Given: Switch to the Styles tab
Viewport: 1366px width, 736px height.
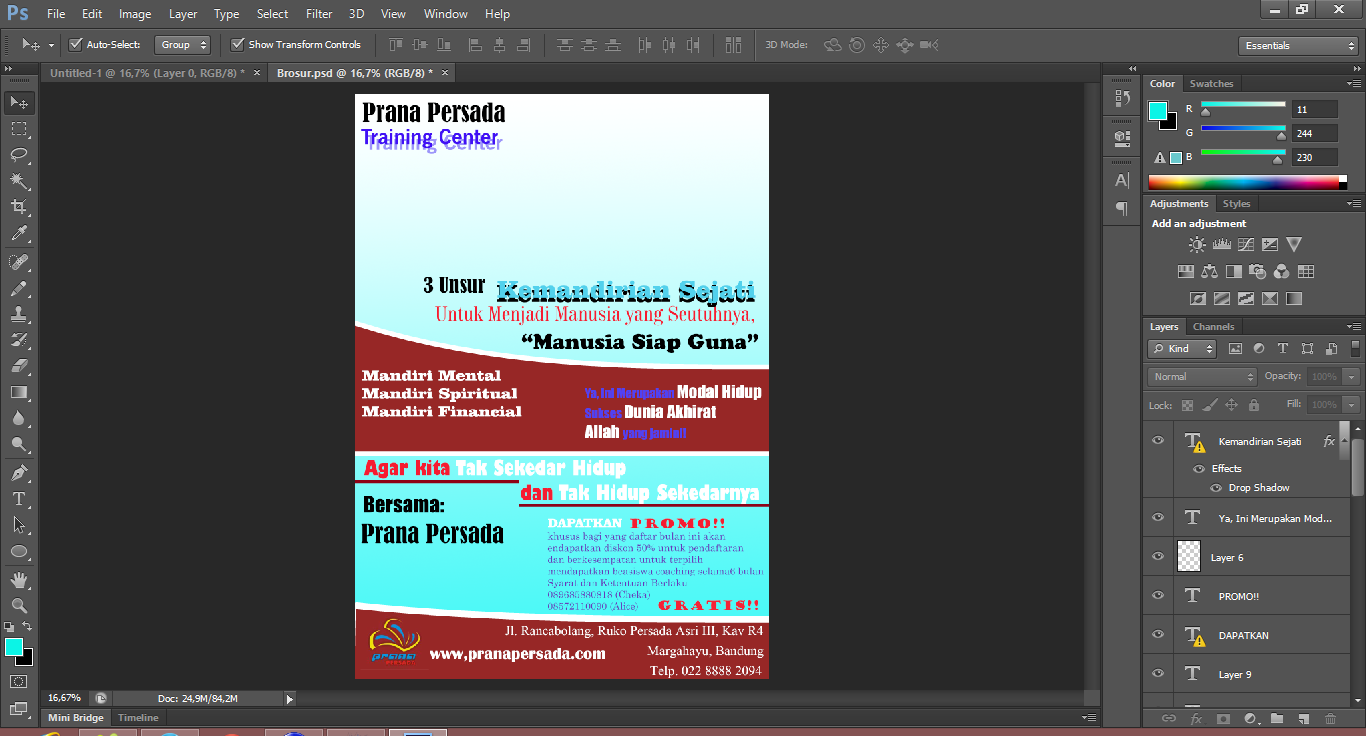Looking at the screenshot, I should coord(1236,204).
